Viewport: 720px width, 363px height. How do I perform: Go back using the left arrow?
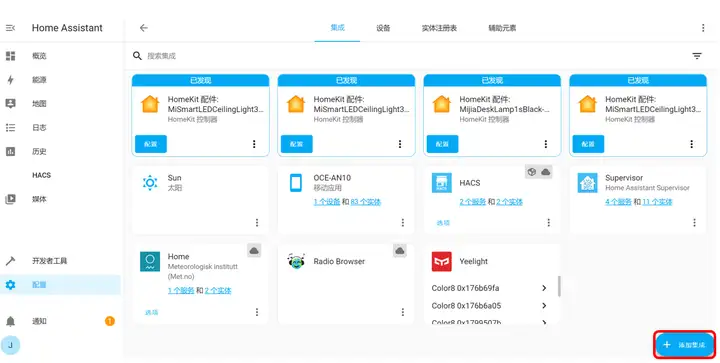(144, 28)
